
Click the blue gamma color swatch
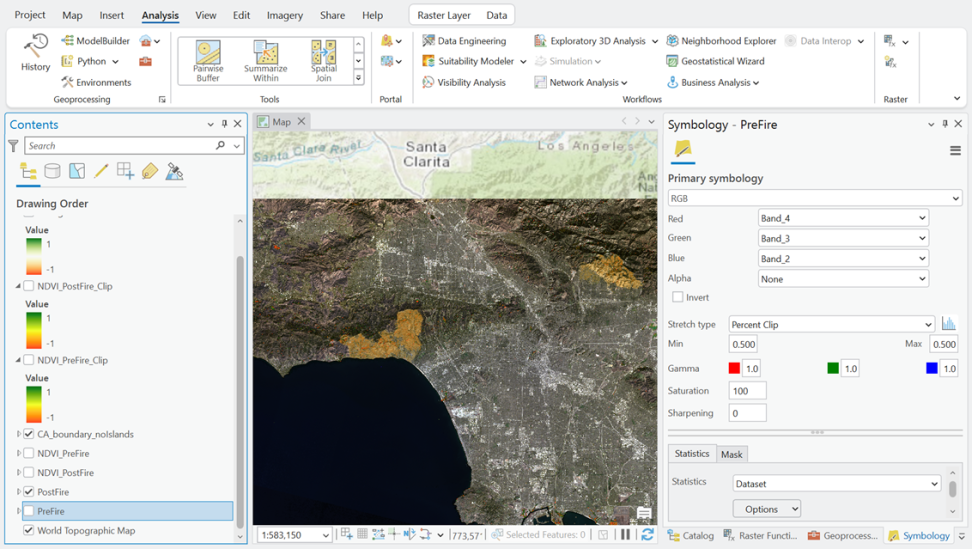tap(931, 368)
